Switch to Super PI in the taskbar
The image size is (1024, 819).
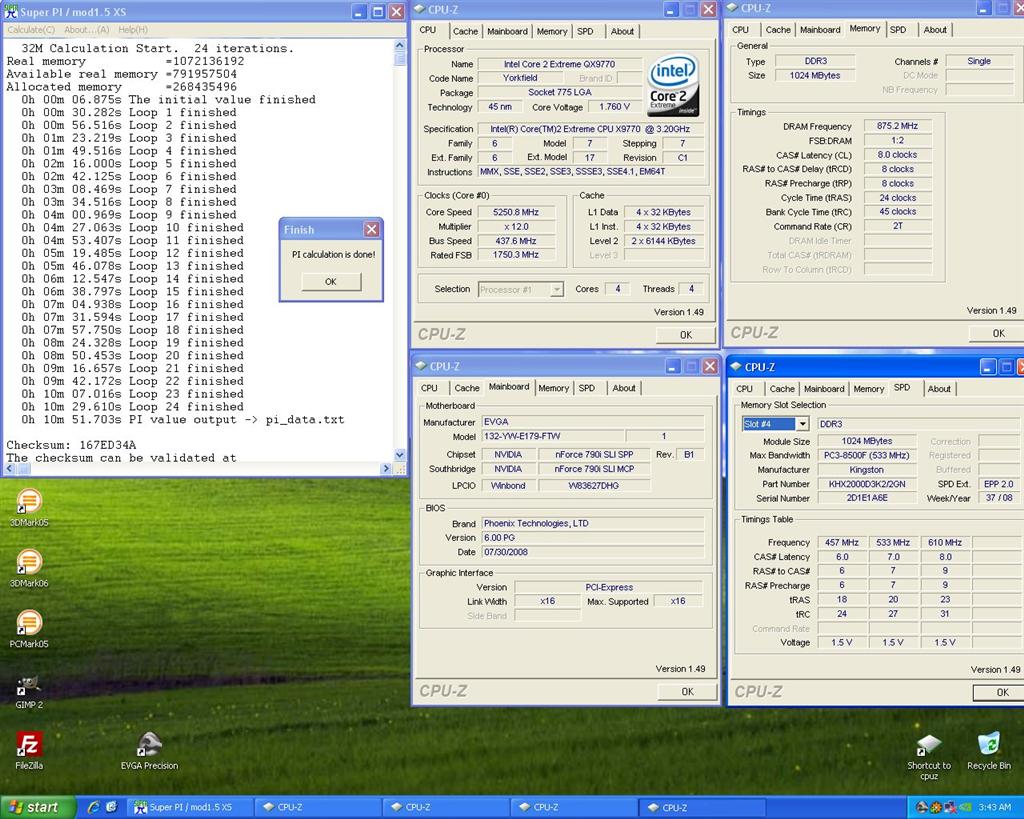[189, 807]
